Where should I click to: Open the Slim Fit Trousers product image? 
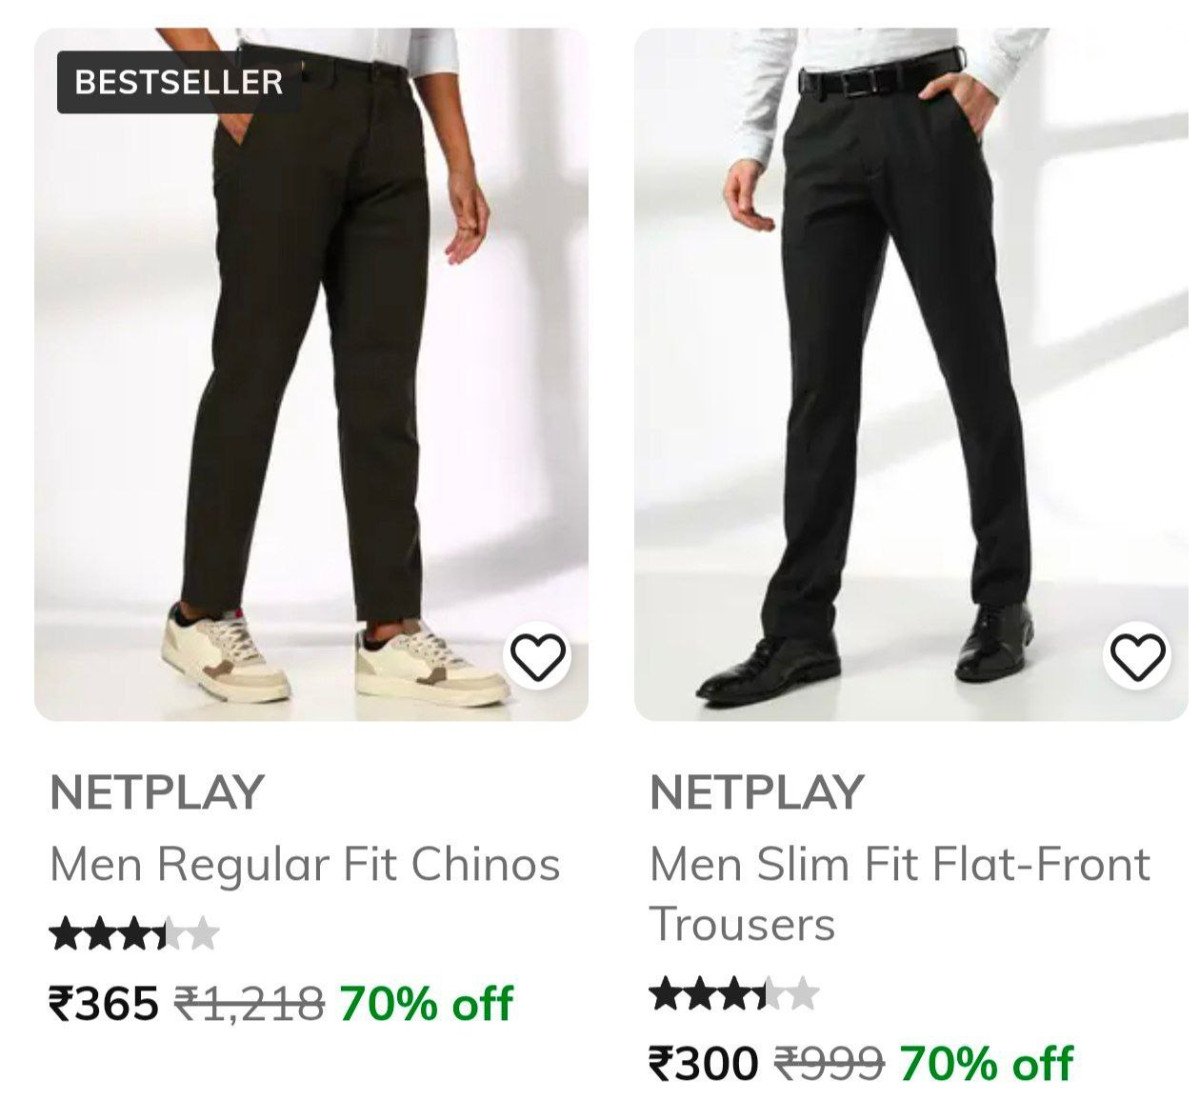[x=912, y=374]
